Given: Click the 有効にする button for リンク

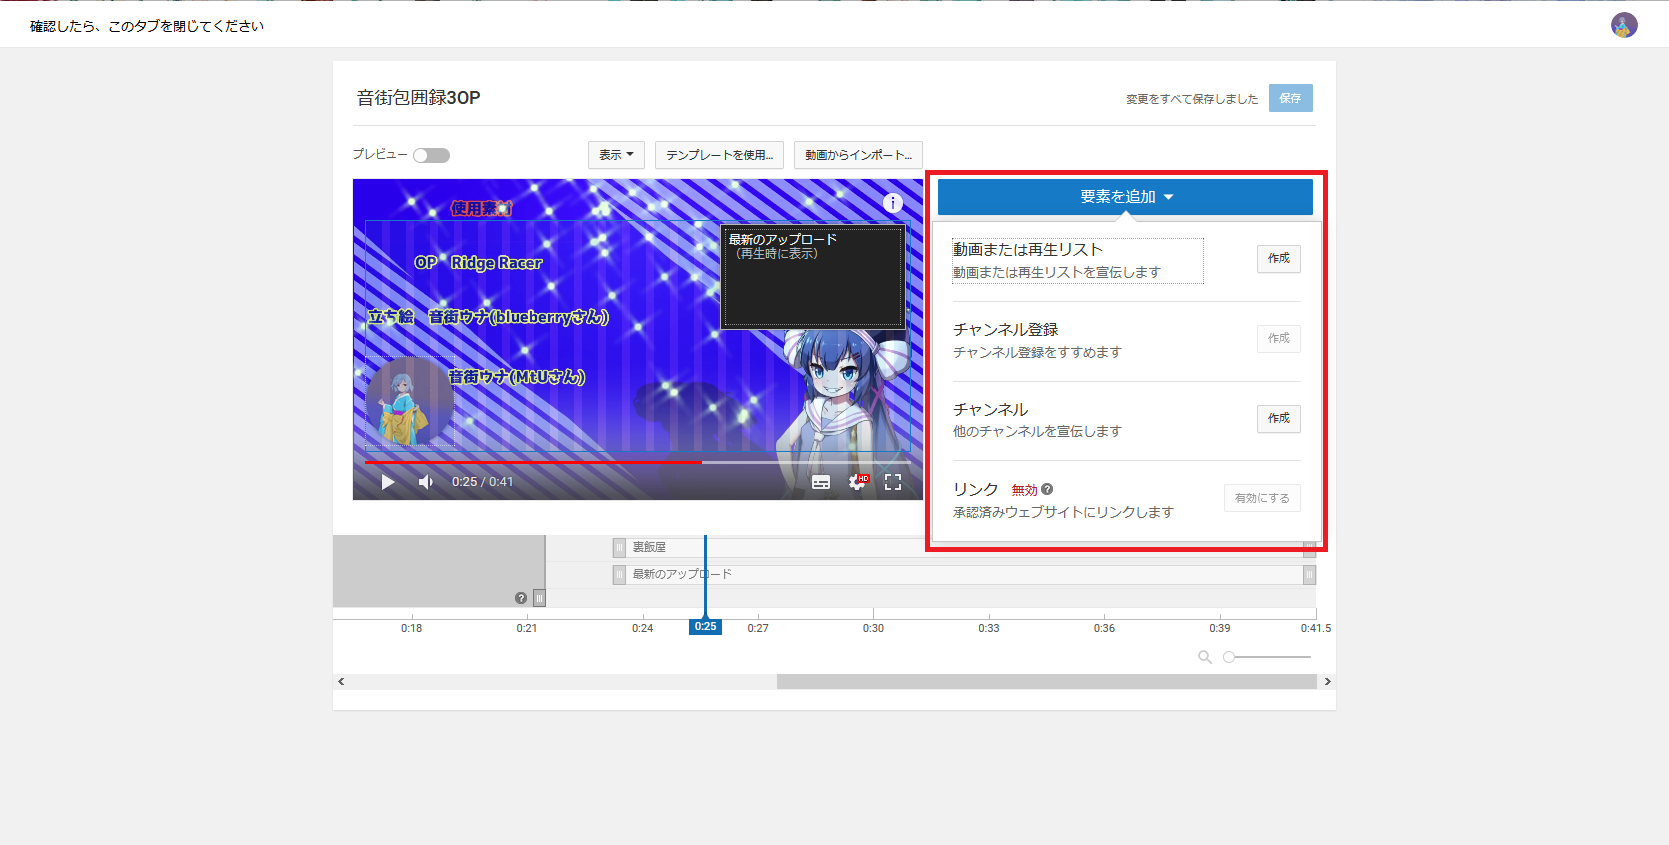Looking at the screenshot, I should pyautogui.click(x=1262, y=498).
